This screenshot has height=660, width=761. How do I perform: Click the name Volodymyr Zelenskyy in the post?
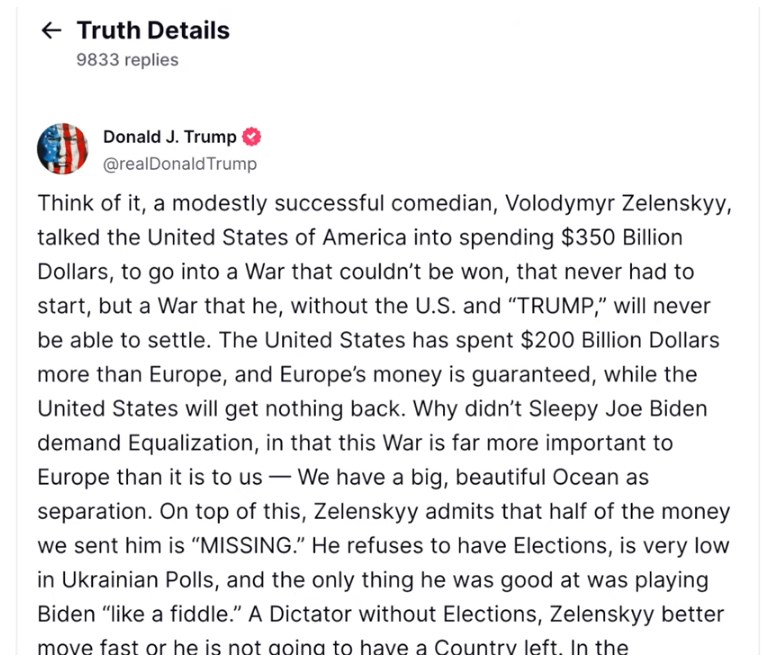[619, 204]
